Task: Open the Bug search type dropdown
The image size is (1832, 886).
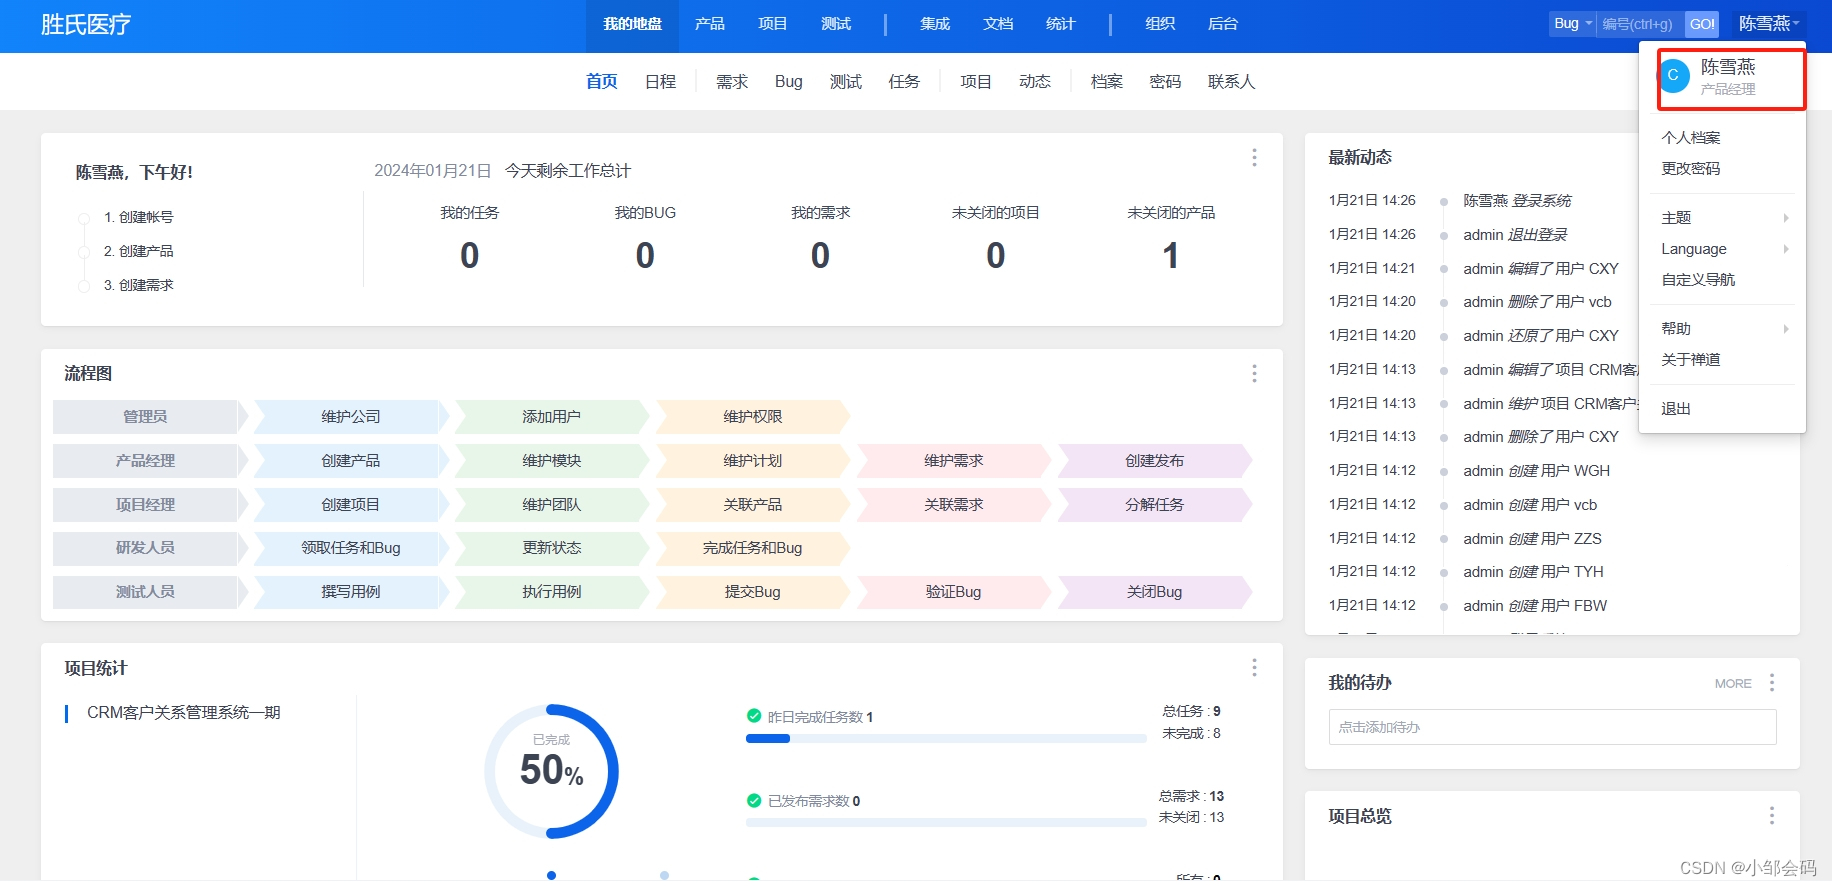Action: coord(1573,23)
